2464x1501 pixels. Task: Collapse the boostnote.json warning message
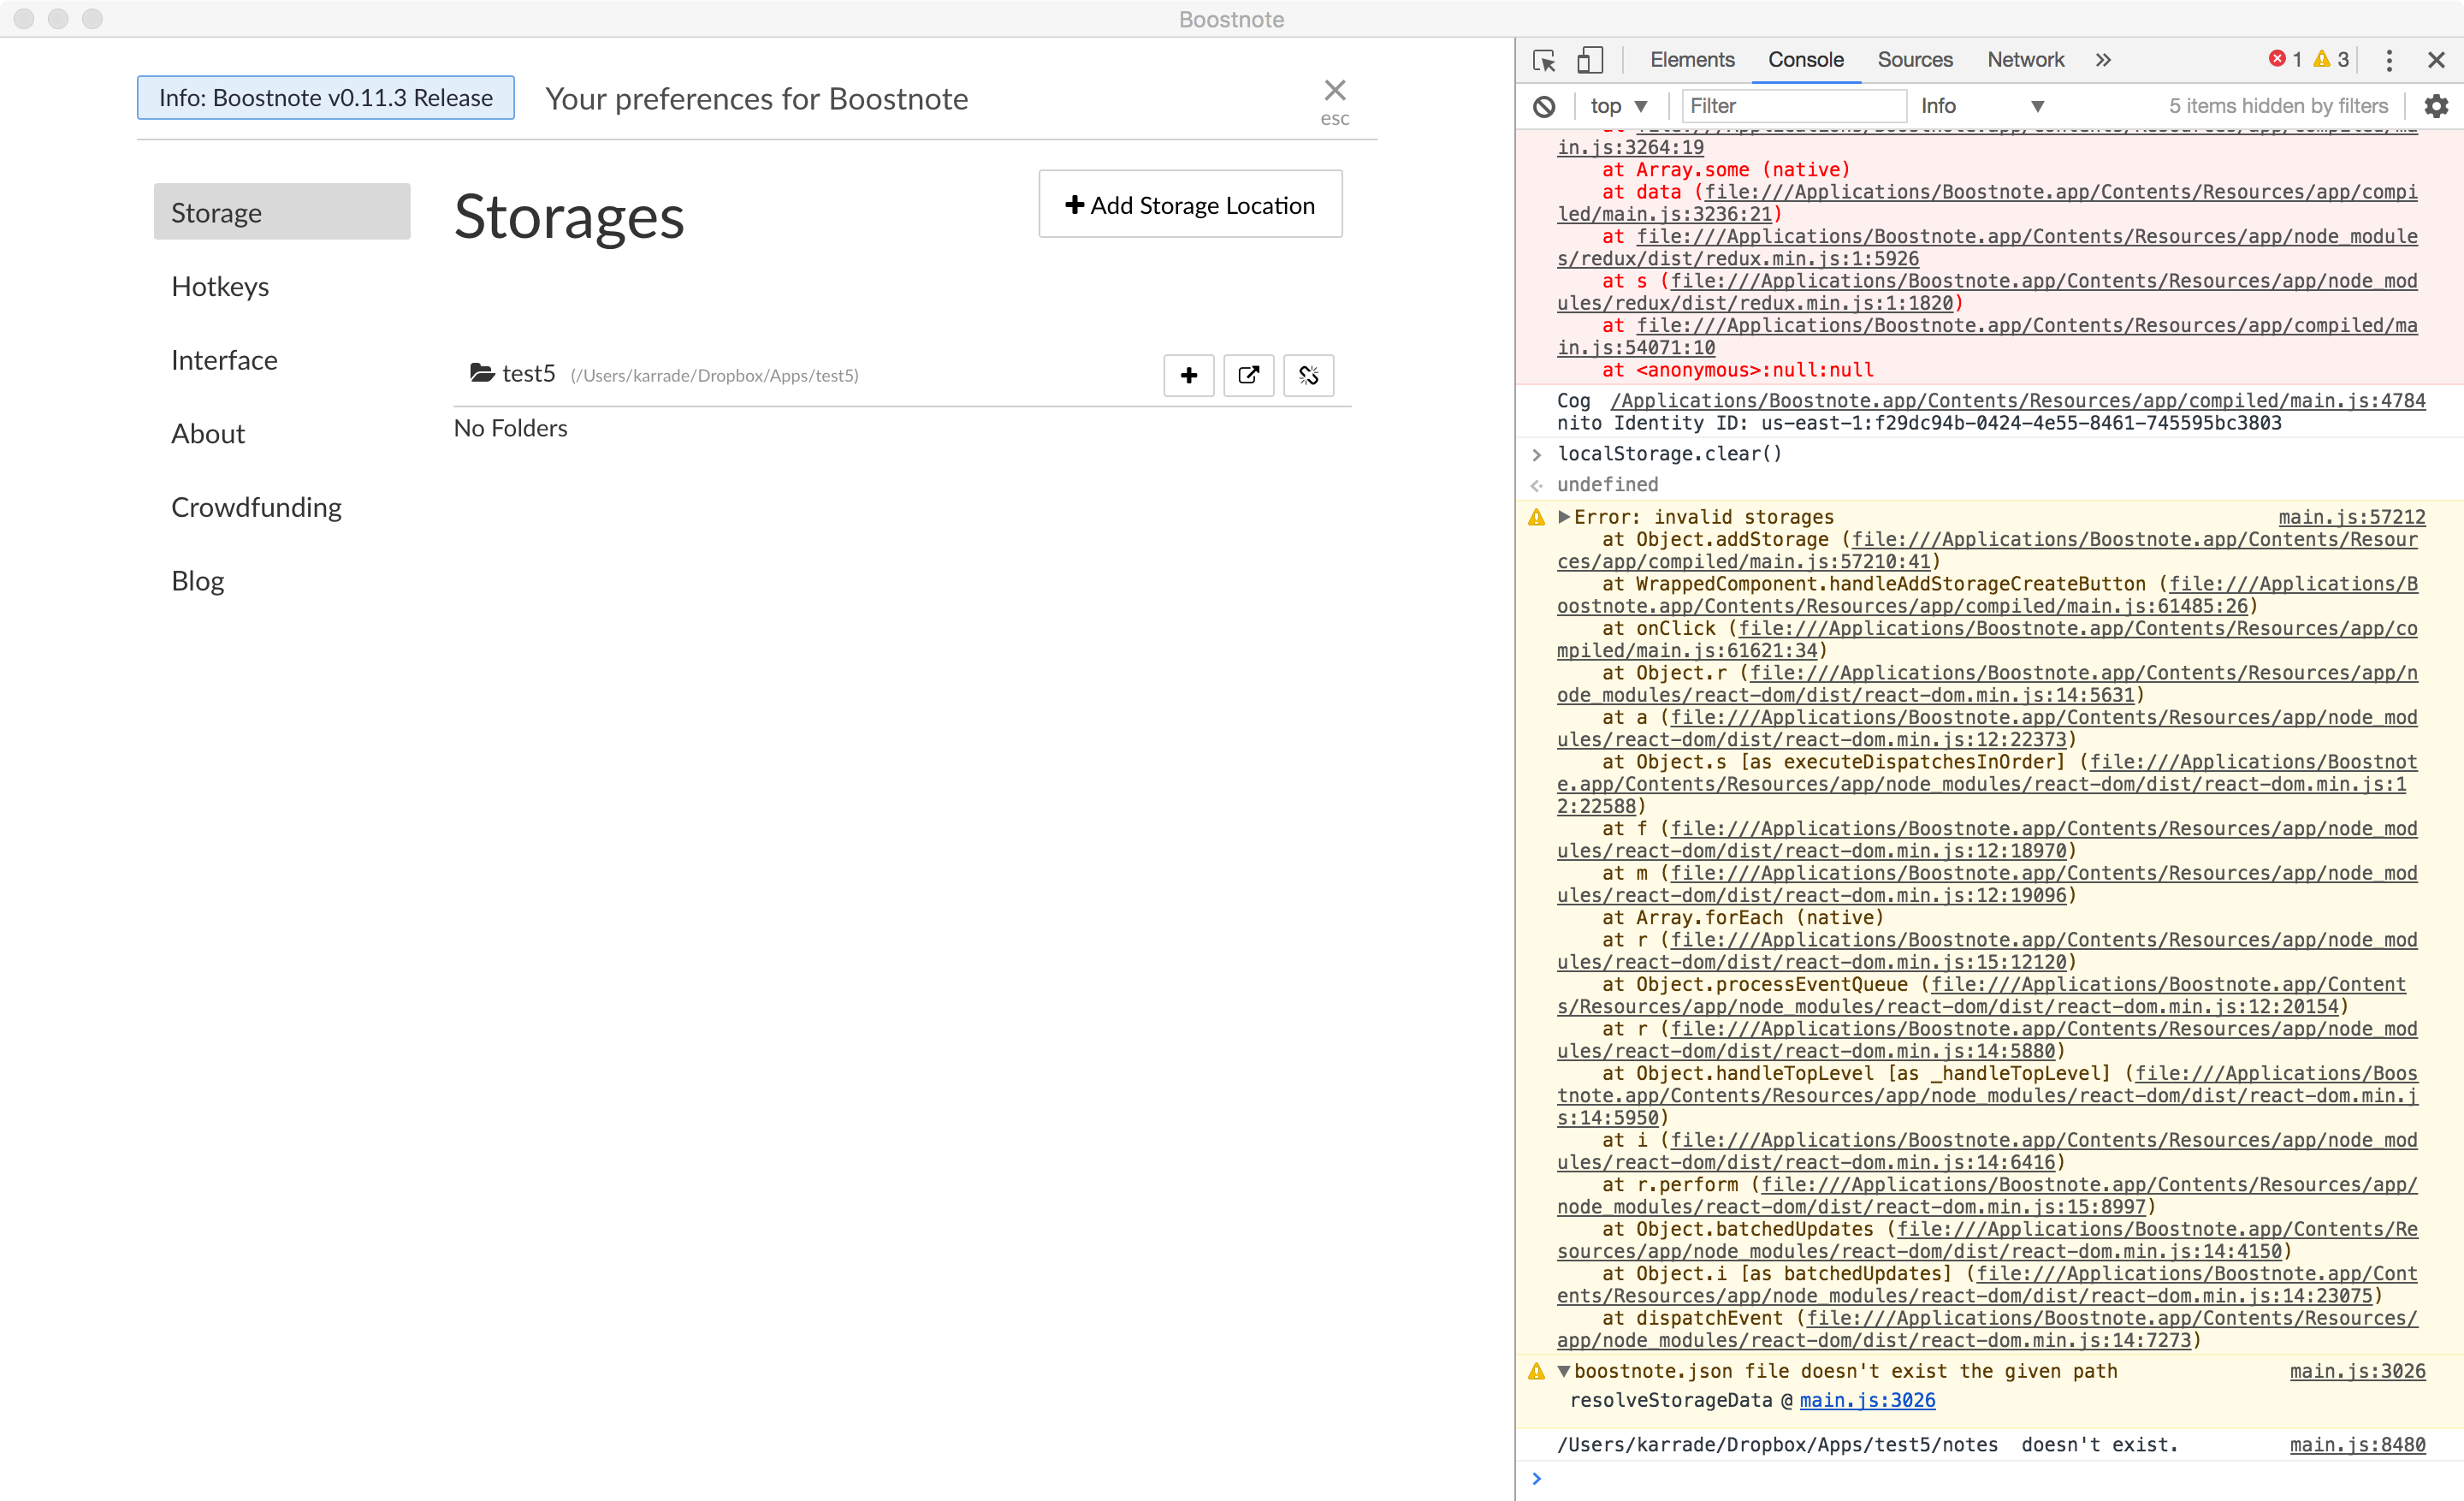[x=1564, y=1371]
